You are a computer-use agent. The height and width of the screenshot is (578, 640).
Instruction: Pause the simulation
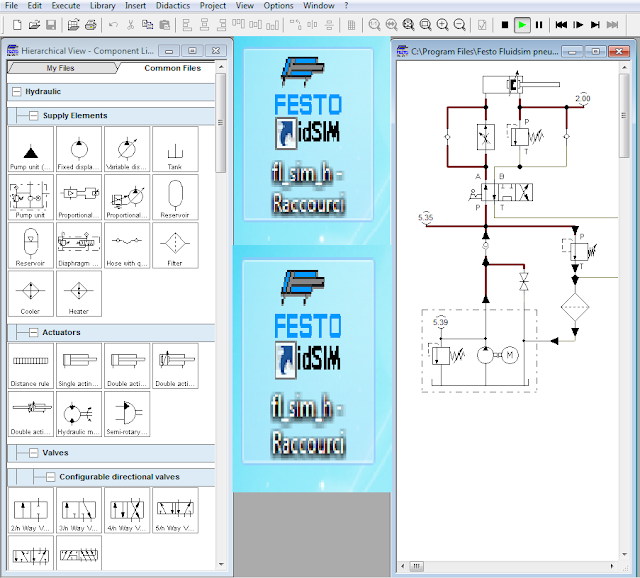click(x=539, y=25)
